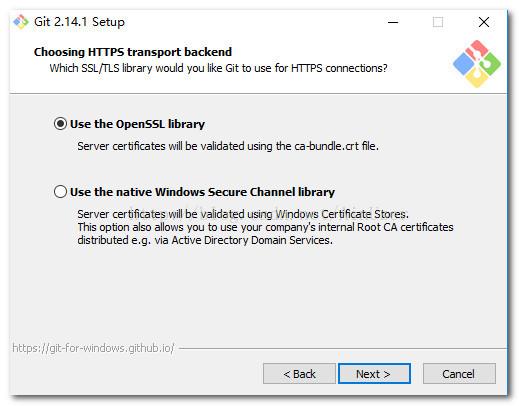Minimize the Git Setup window

pyautogui.click(x=393, y=22)
